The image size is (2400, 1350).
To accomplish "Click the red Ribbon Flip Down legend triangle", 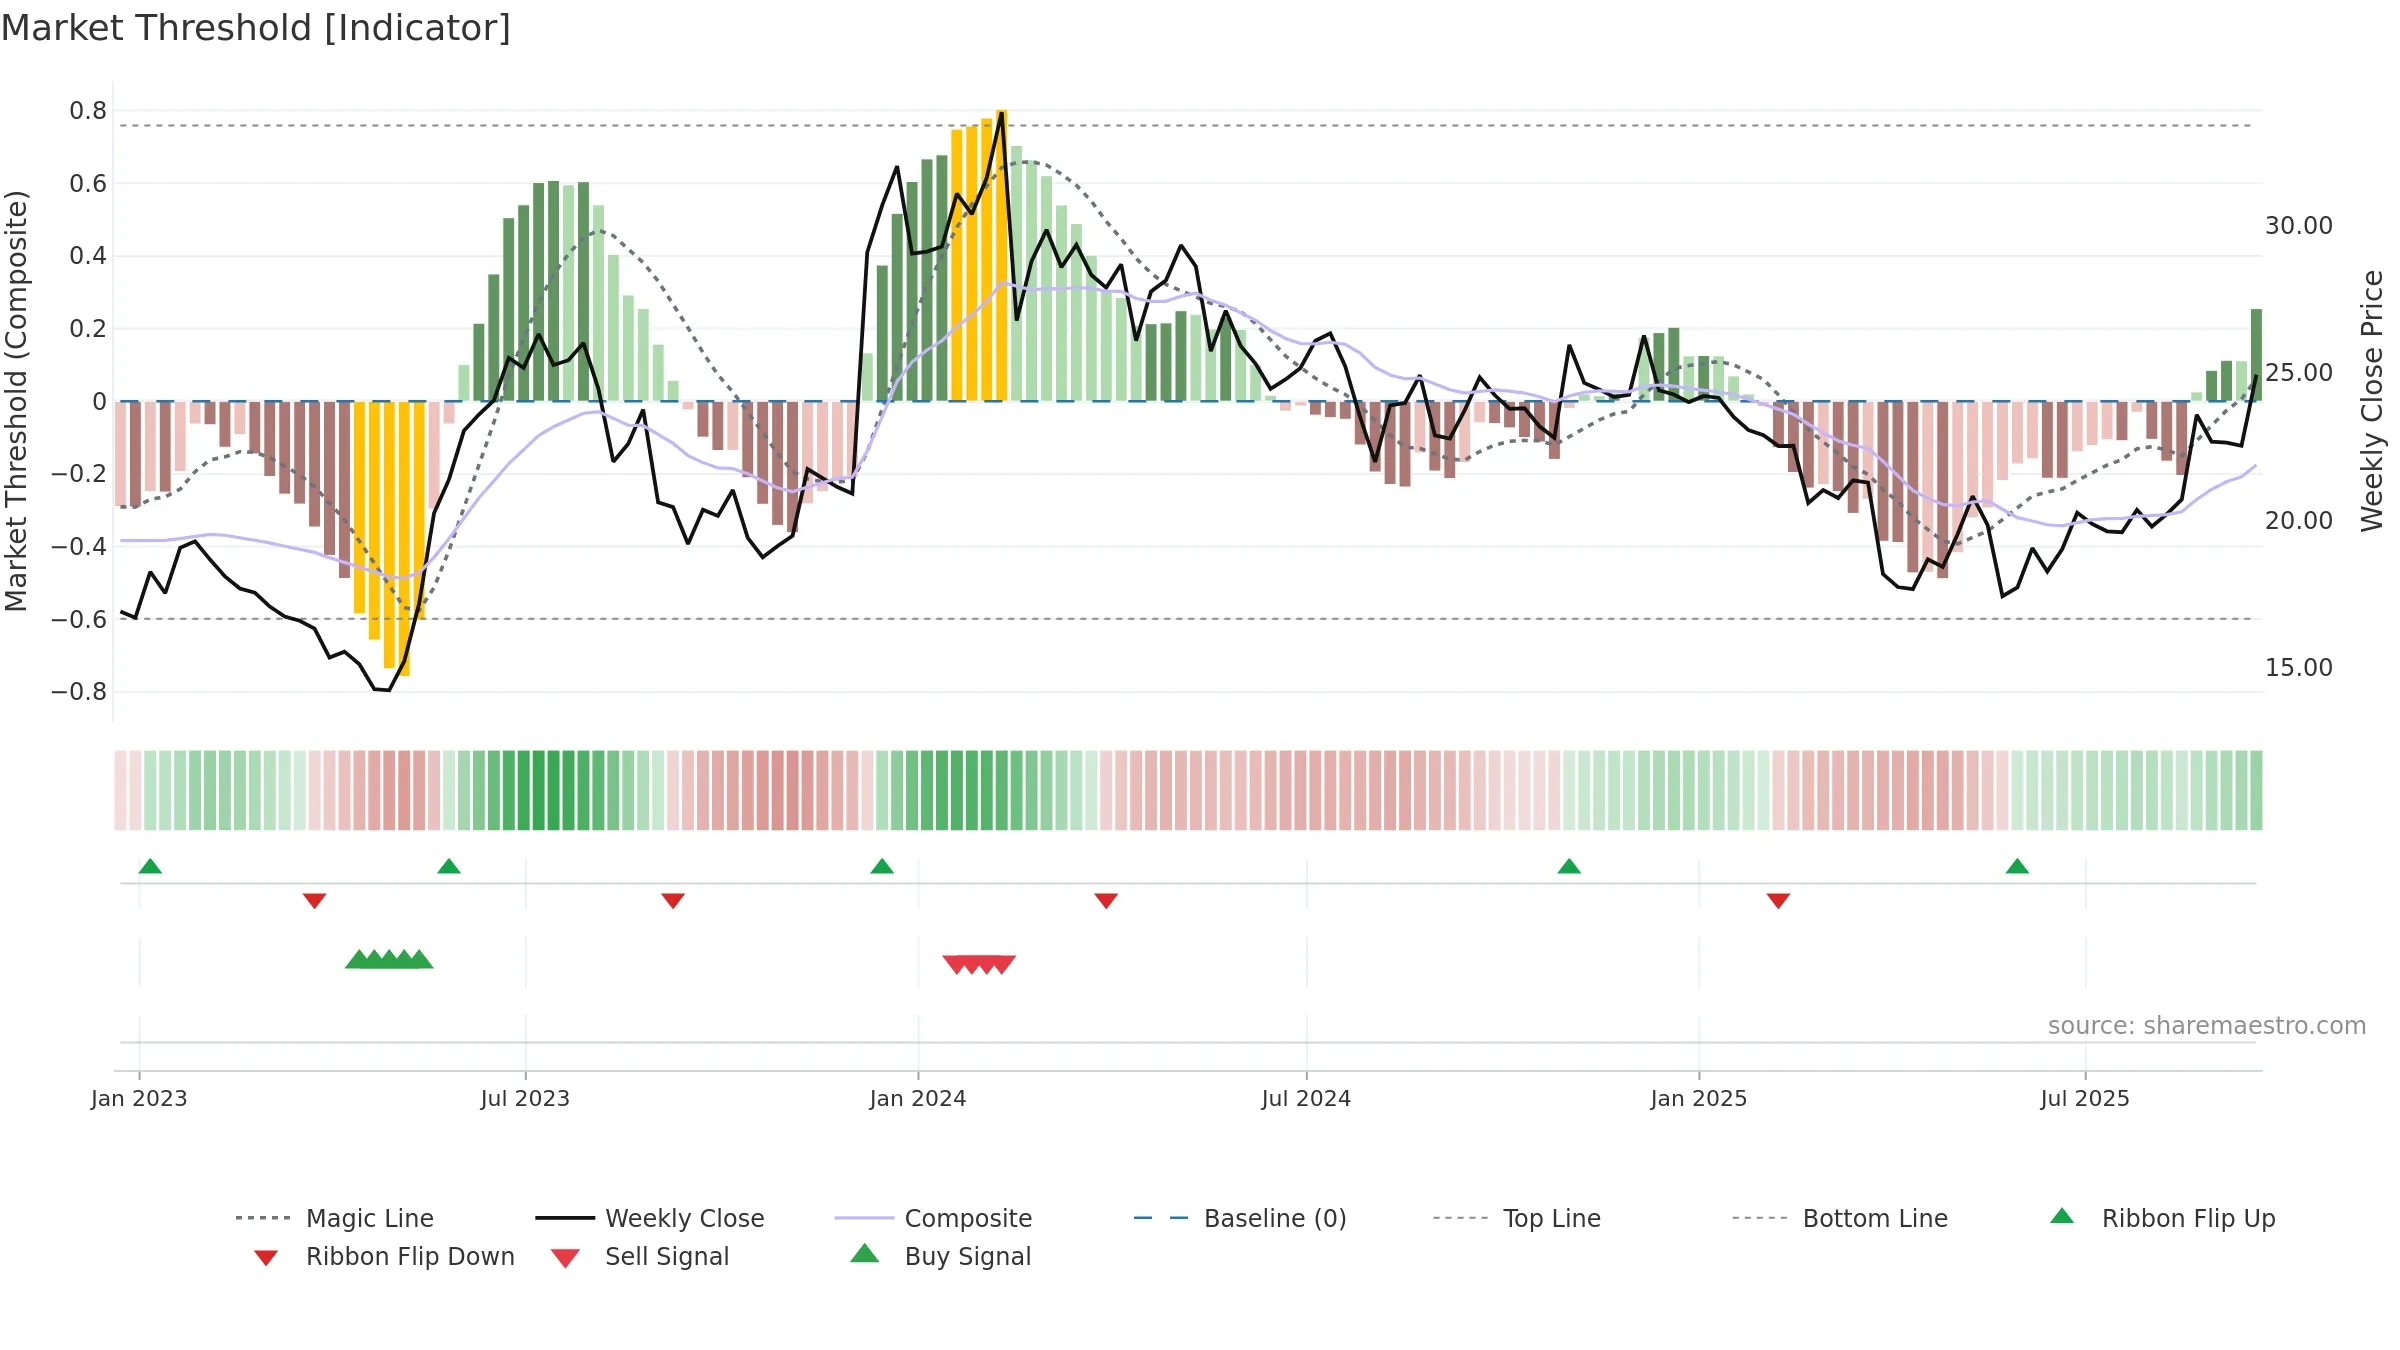I will point(266,1258).
